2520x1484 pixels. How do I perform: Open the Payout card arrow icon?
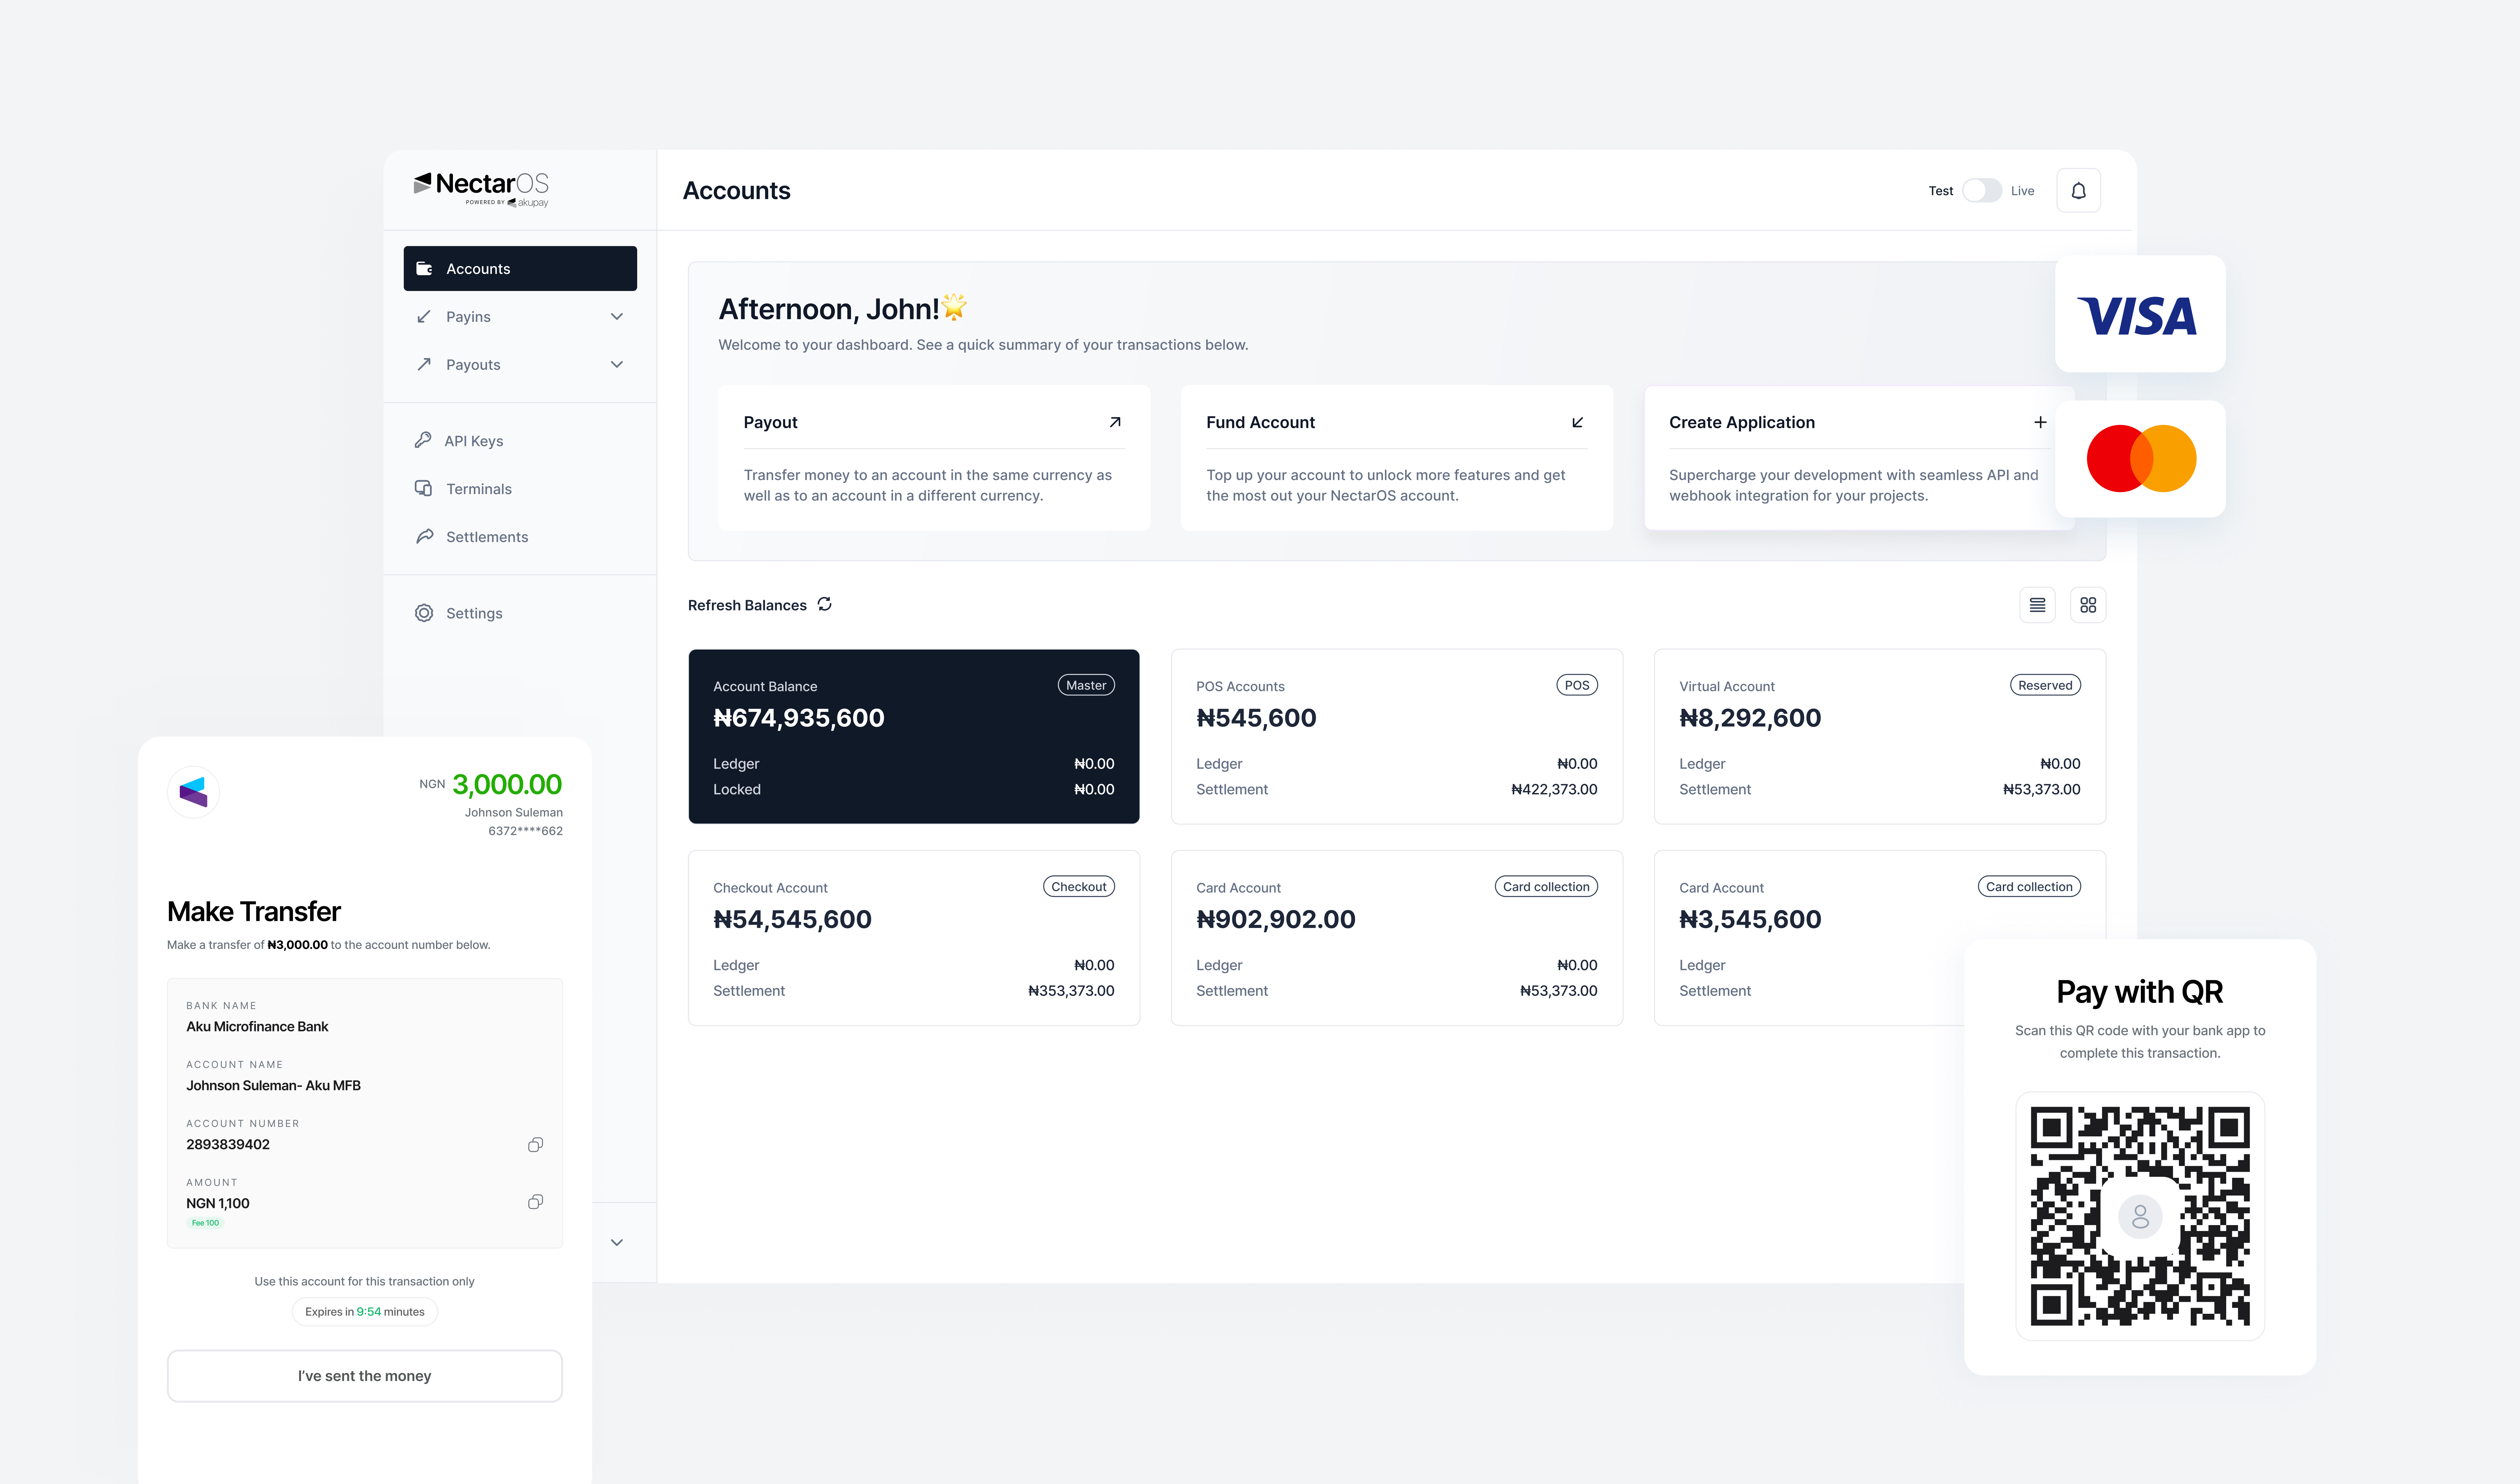(1115, 422)
